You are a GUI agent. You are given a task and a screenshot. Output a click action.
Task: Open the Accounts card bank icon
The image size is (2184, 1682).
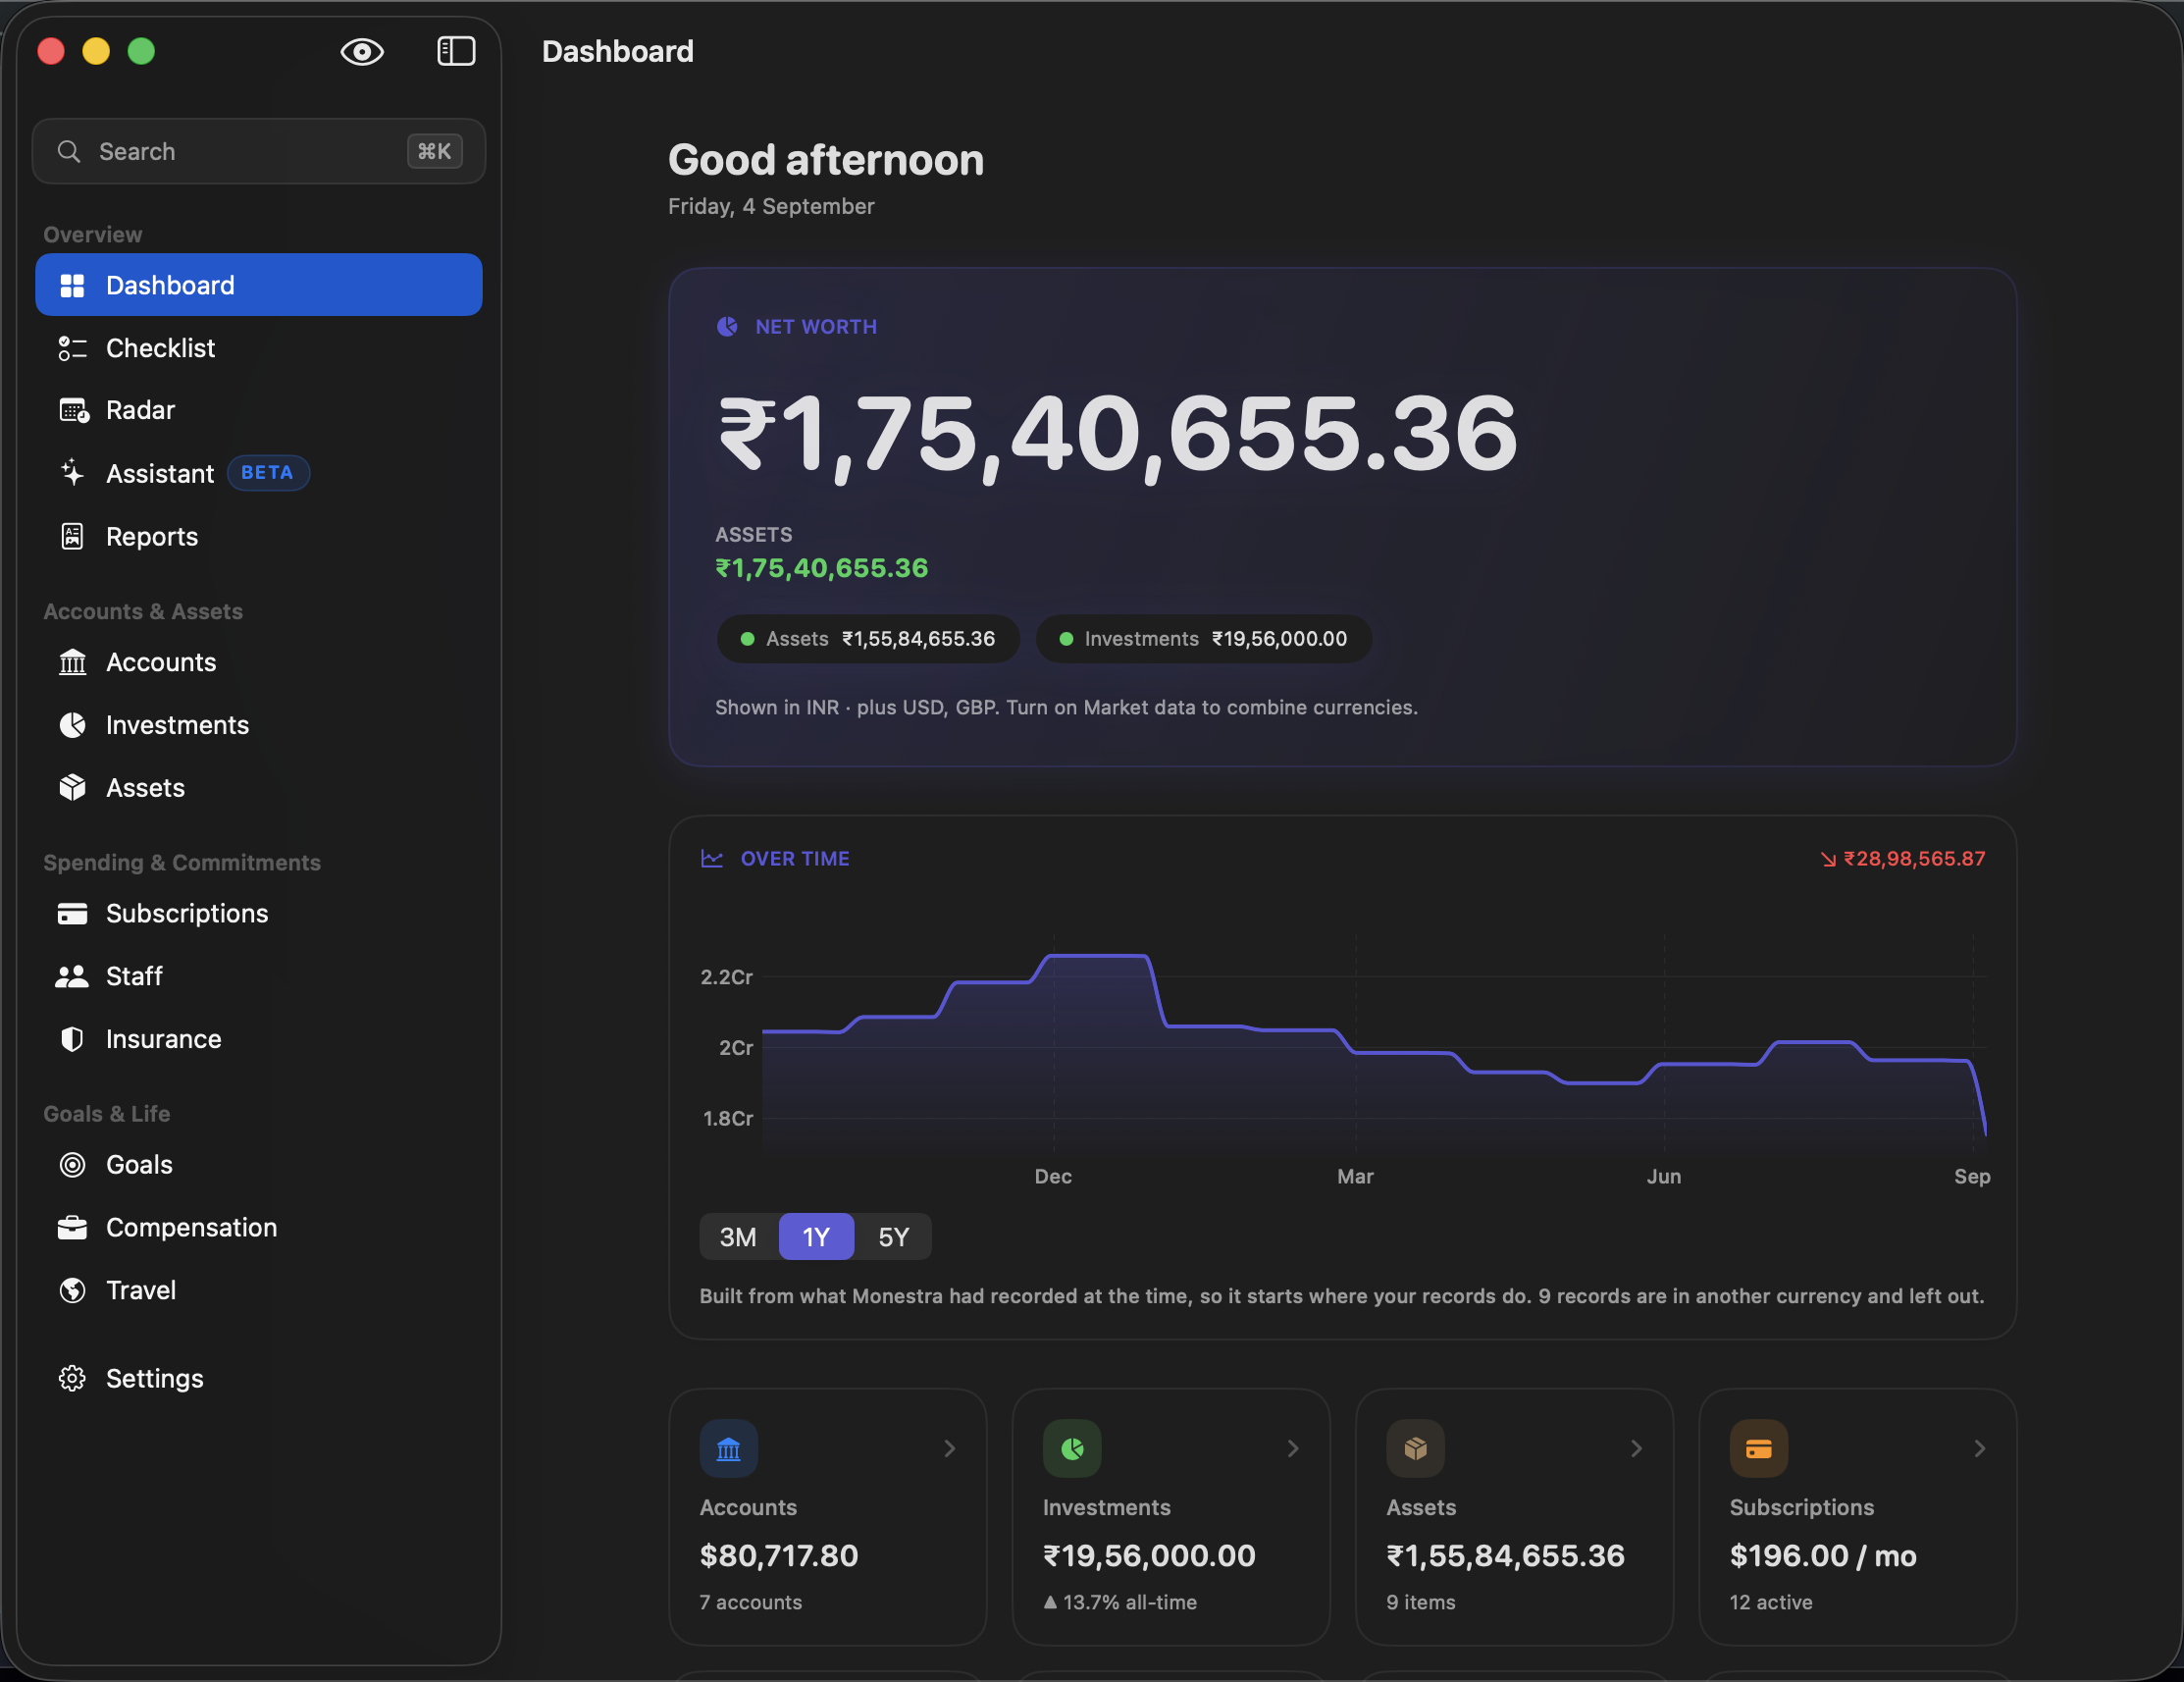coord(729,1448)
